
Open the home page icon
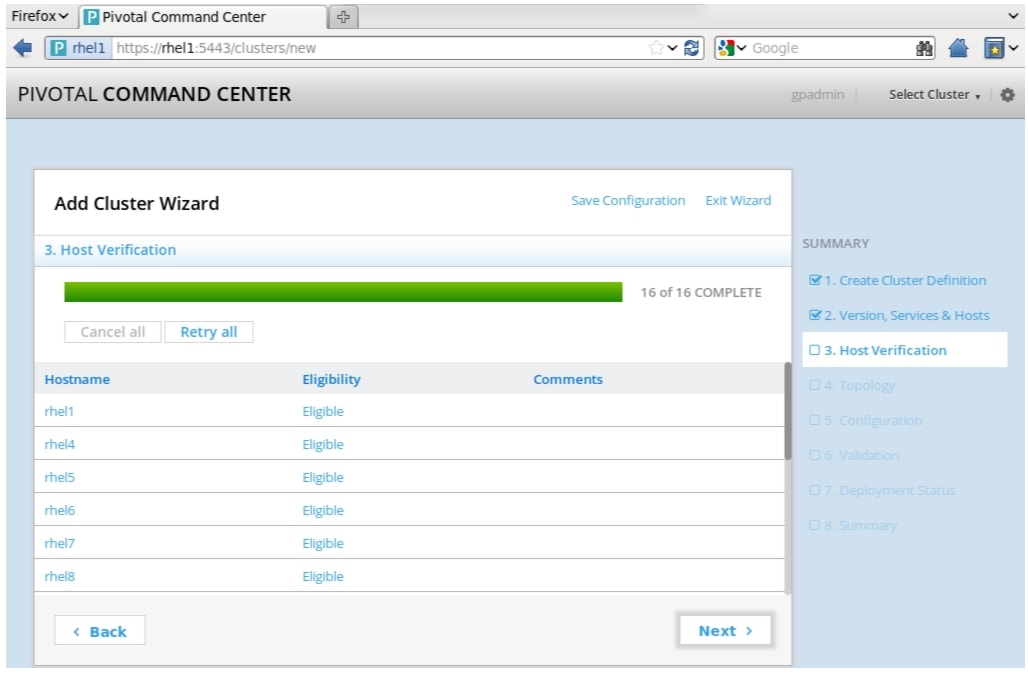pyautogui.click(x=958, y=48)
